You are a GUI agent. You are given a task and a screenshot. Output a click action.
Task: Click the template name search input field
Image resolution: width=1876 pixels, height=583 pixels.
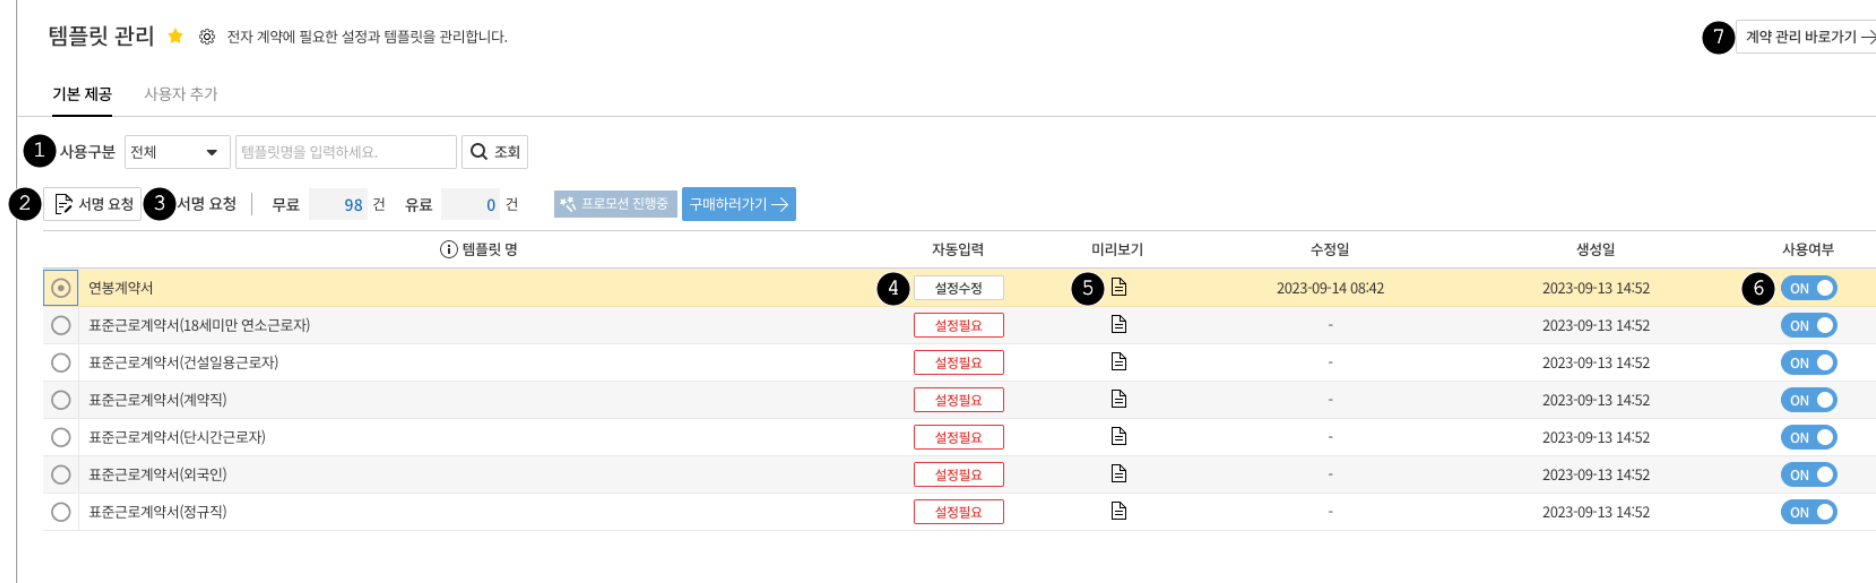345,152
